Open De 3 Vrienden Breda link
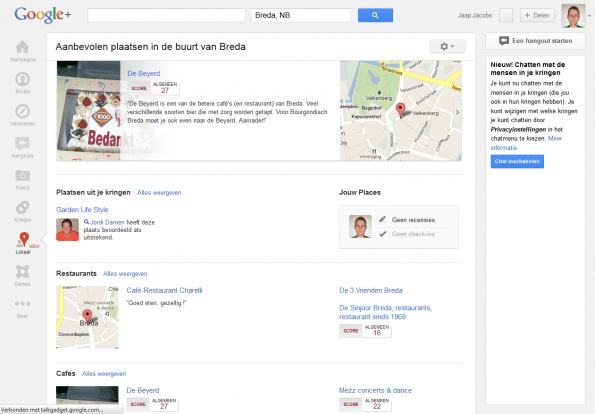Image resolution: width=595 pixels, height=414 pixels. coord(371,290)
